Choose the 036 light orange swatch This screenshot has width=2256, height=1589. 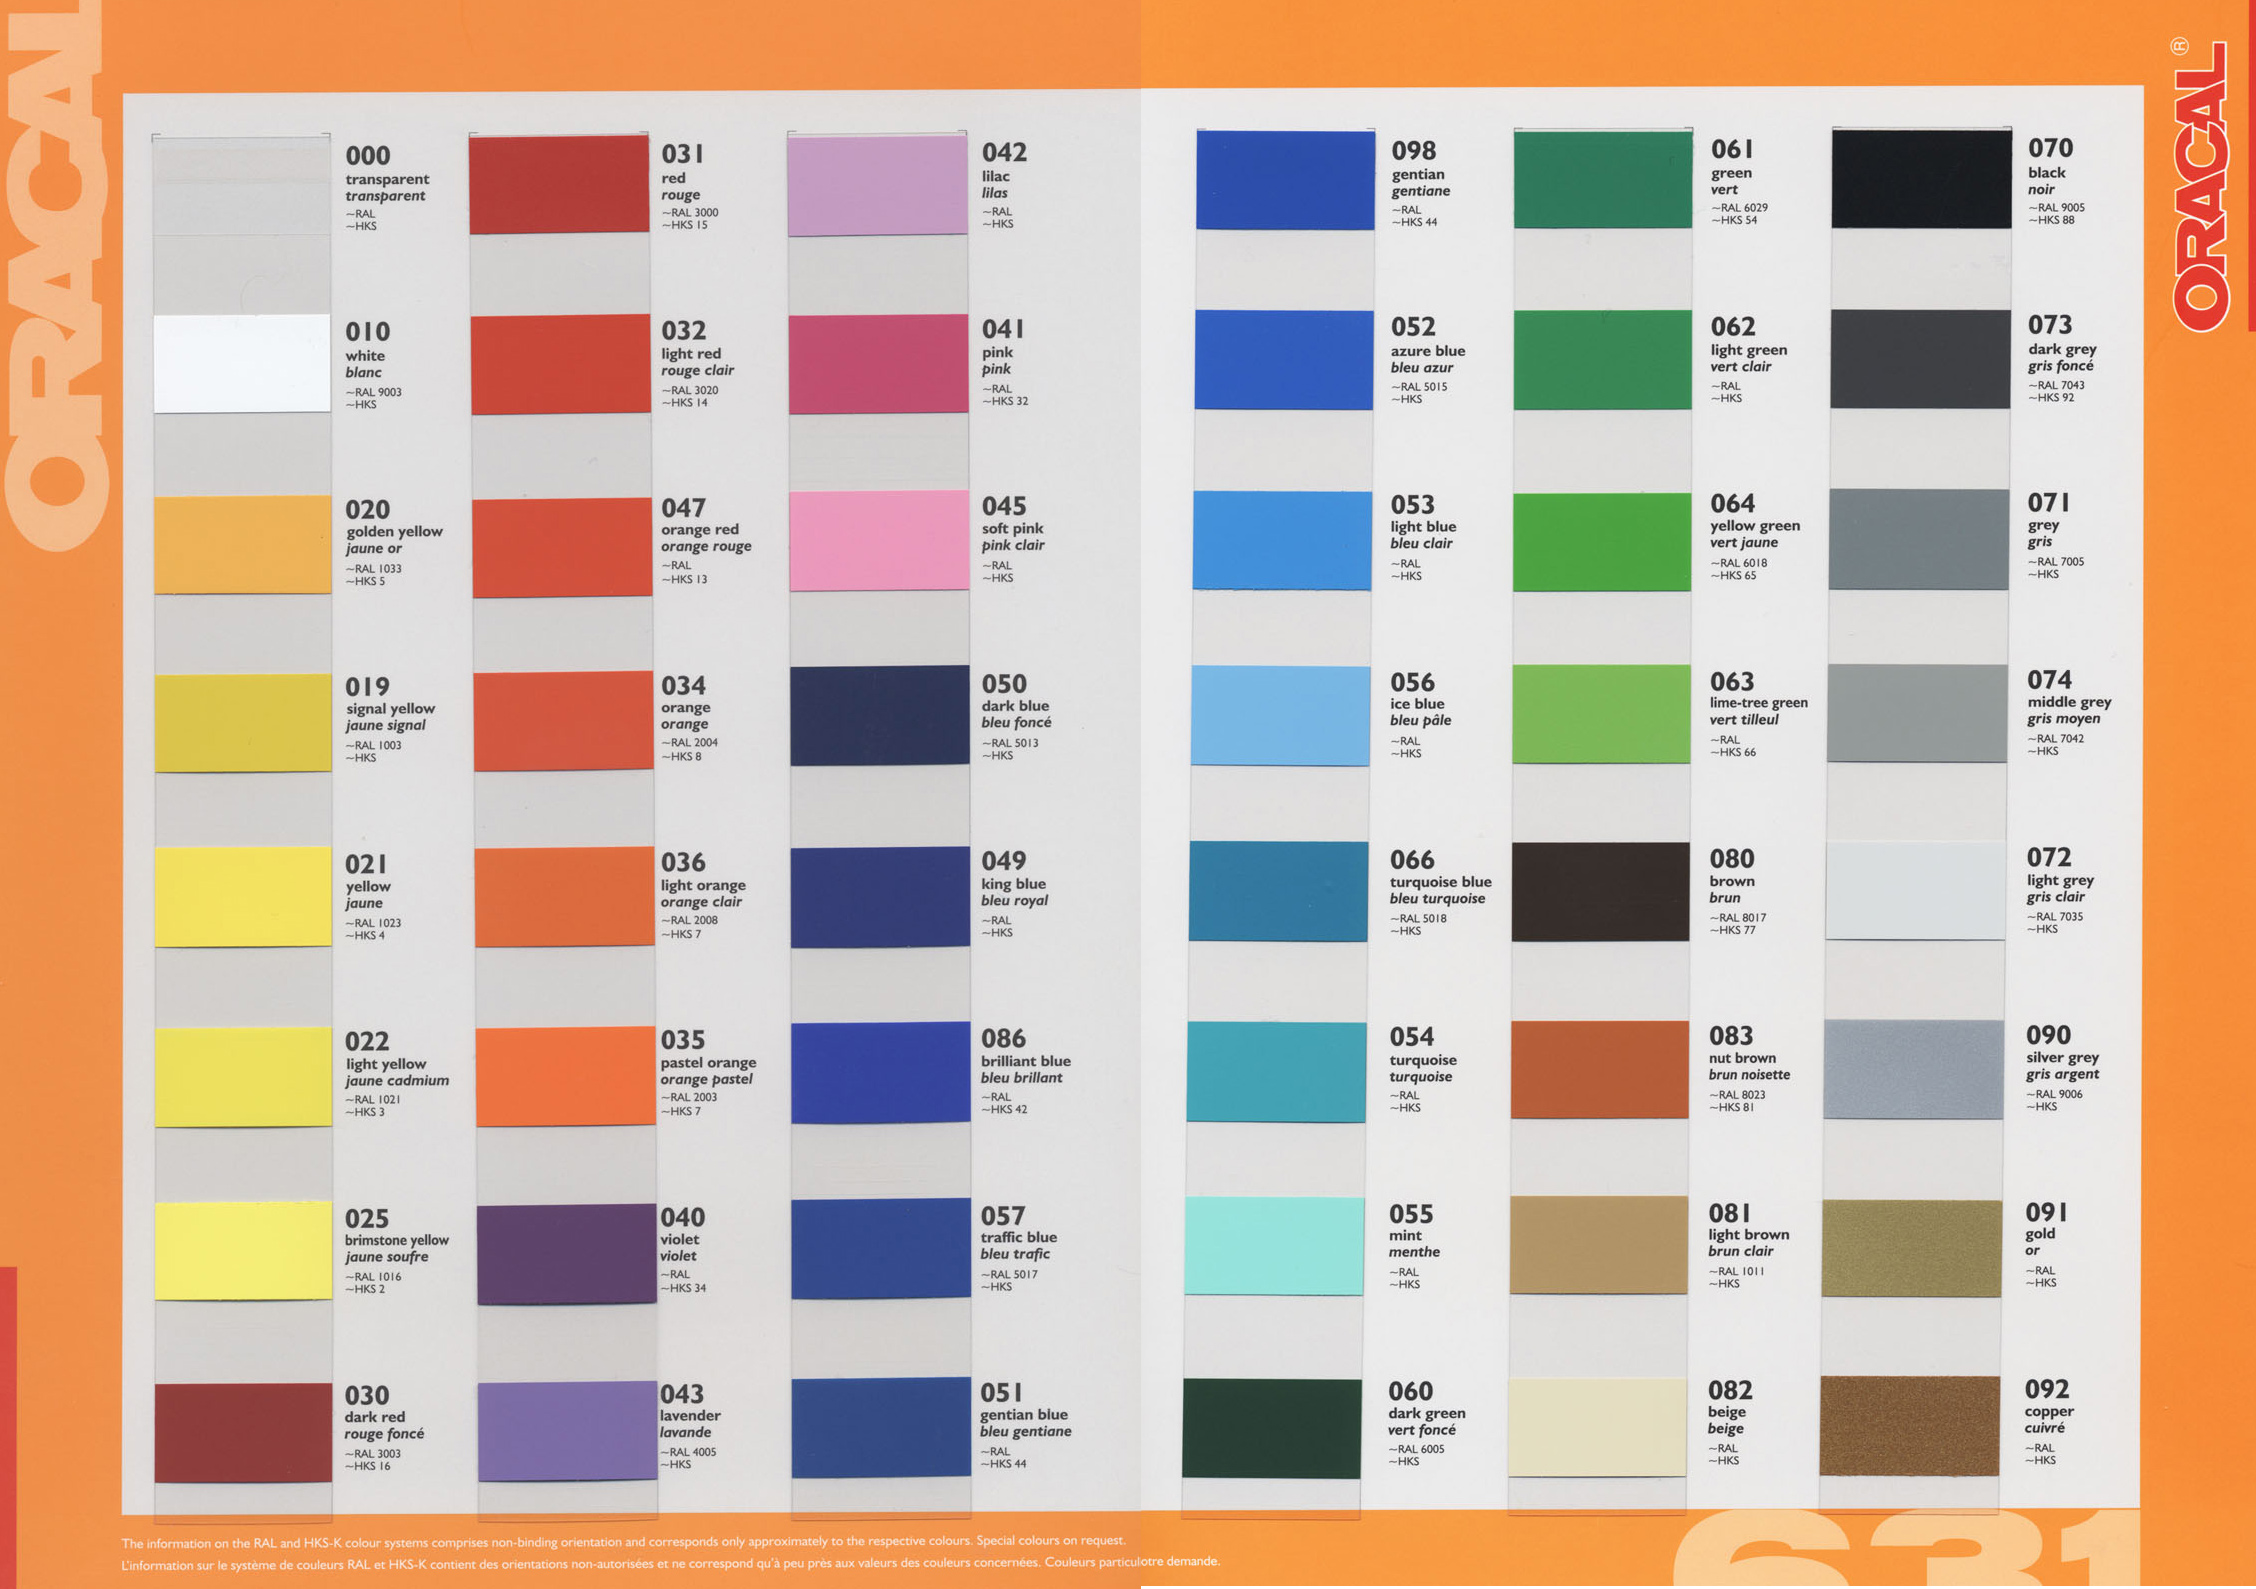pyautogui.click(x=564, y=896)
